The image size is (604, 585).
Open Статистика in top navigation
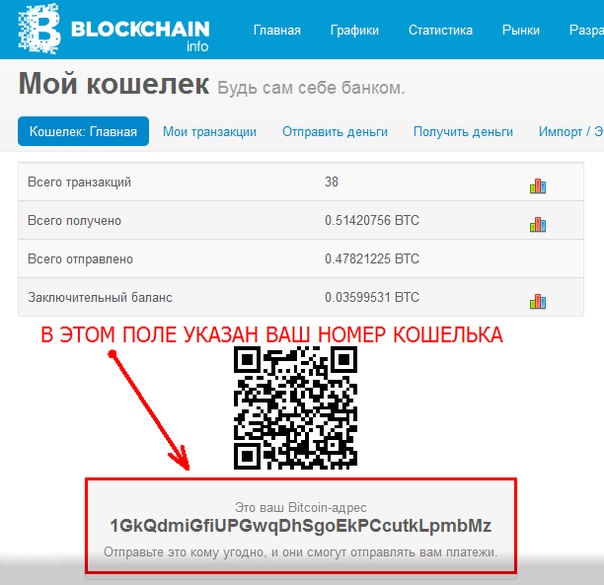coord(440,30)
